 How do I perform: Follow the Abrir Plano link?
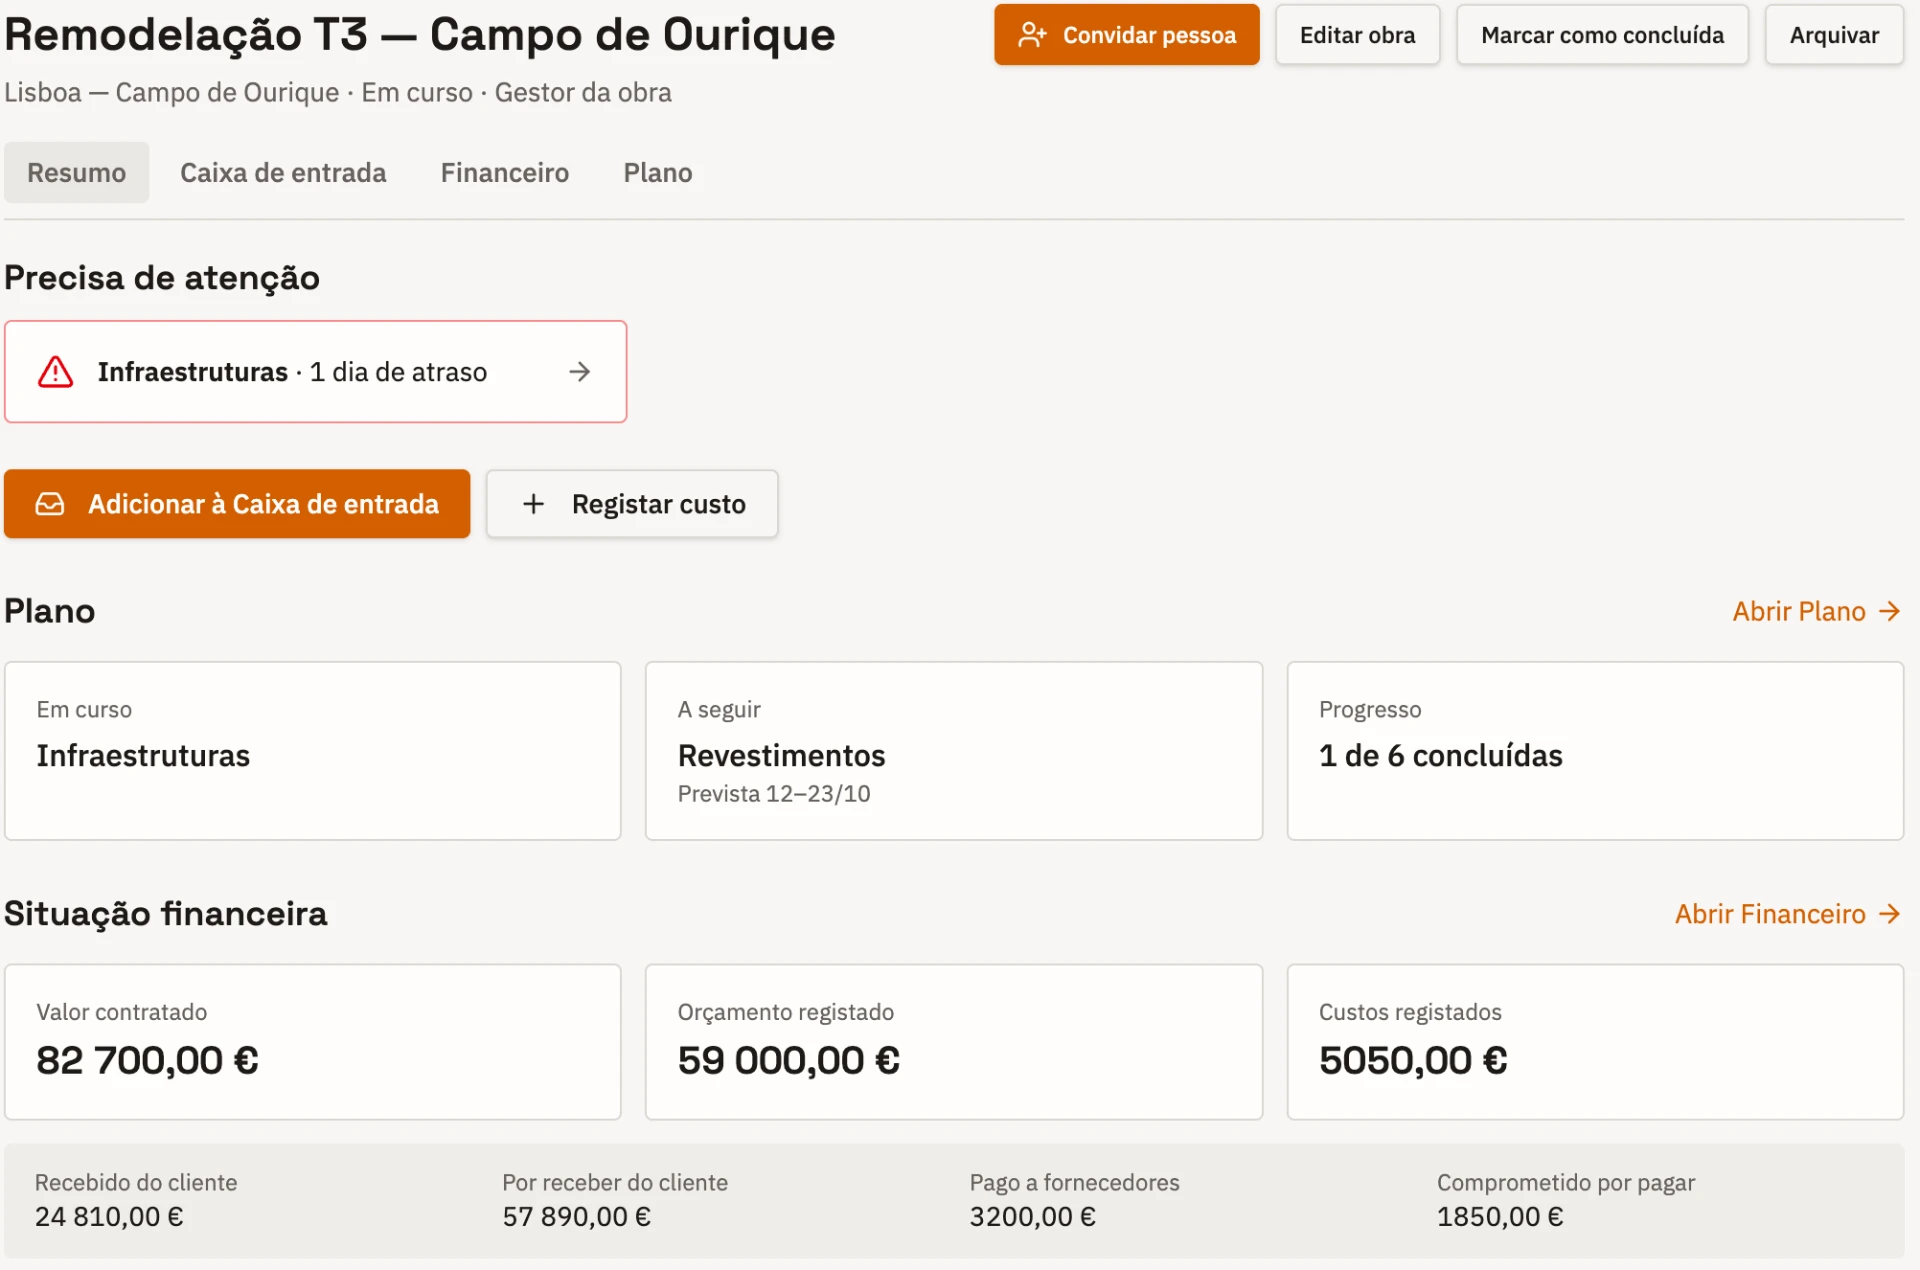coord(1816,611)
